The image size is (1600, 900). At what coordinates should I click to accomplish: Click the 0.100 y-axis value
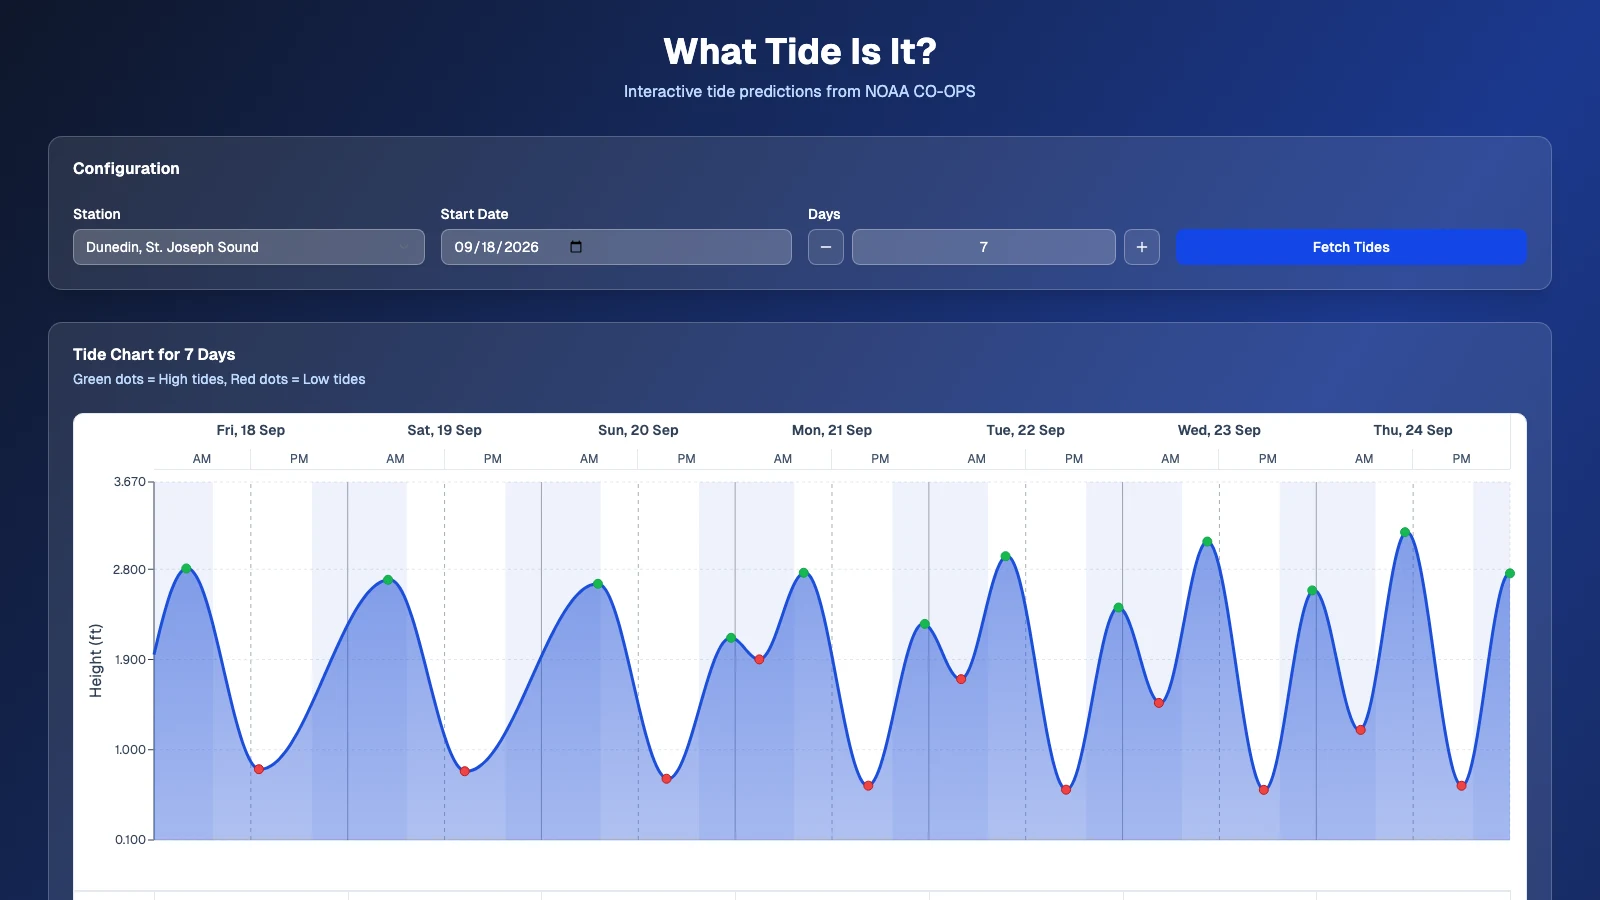click(x=130, y=840)
